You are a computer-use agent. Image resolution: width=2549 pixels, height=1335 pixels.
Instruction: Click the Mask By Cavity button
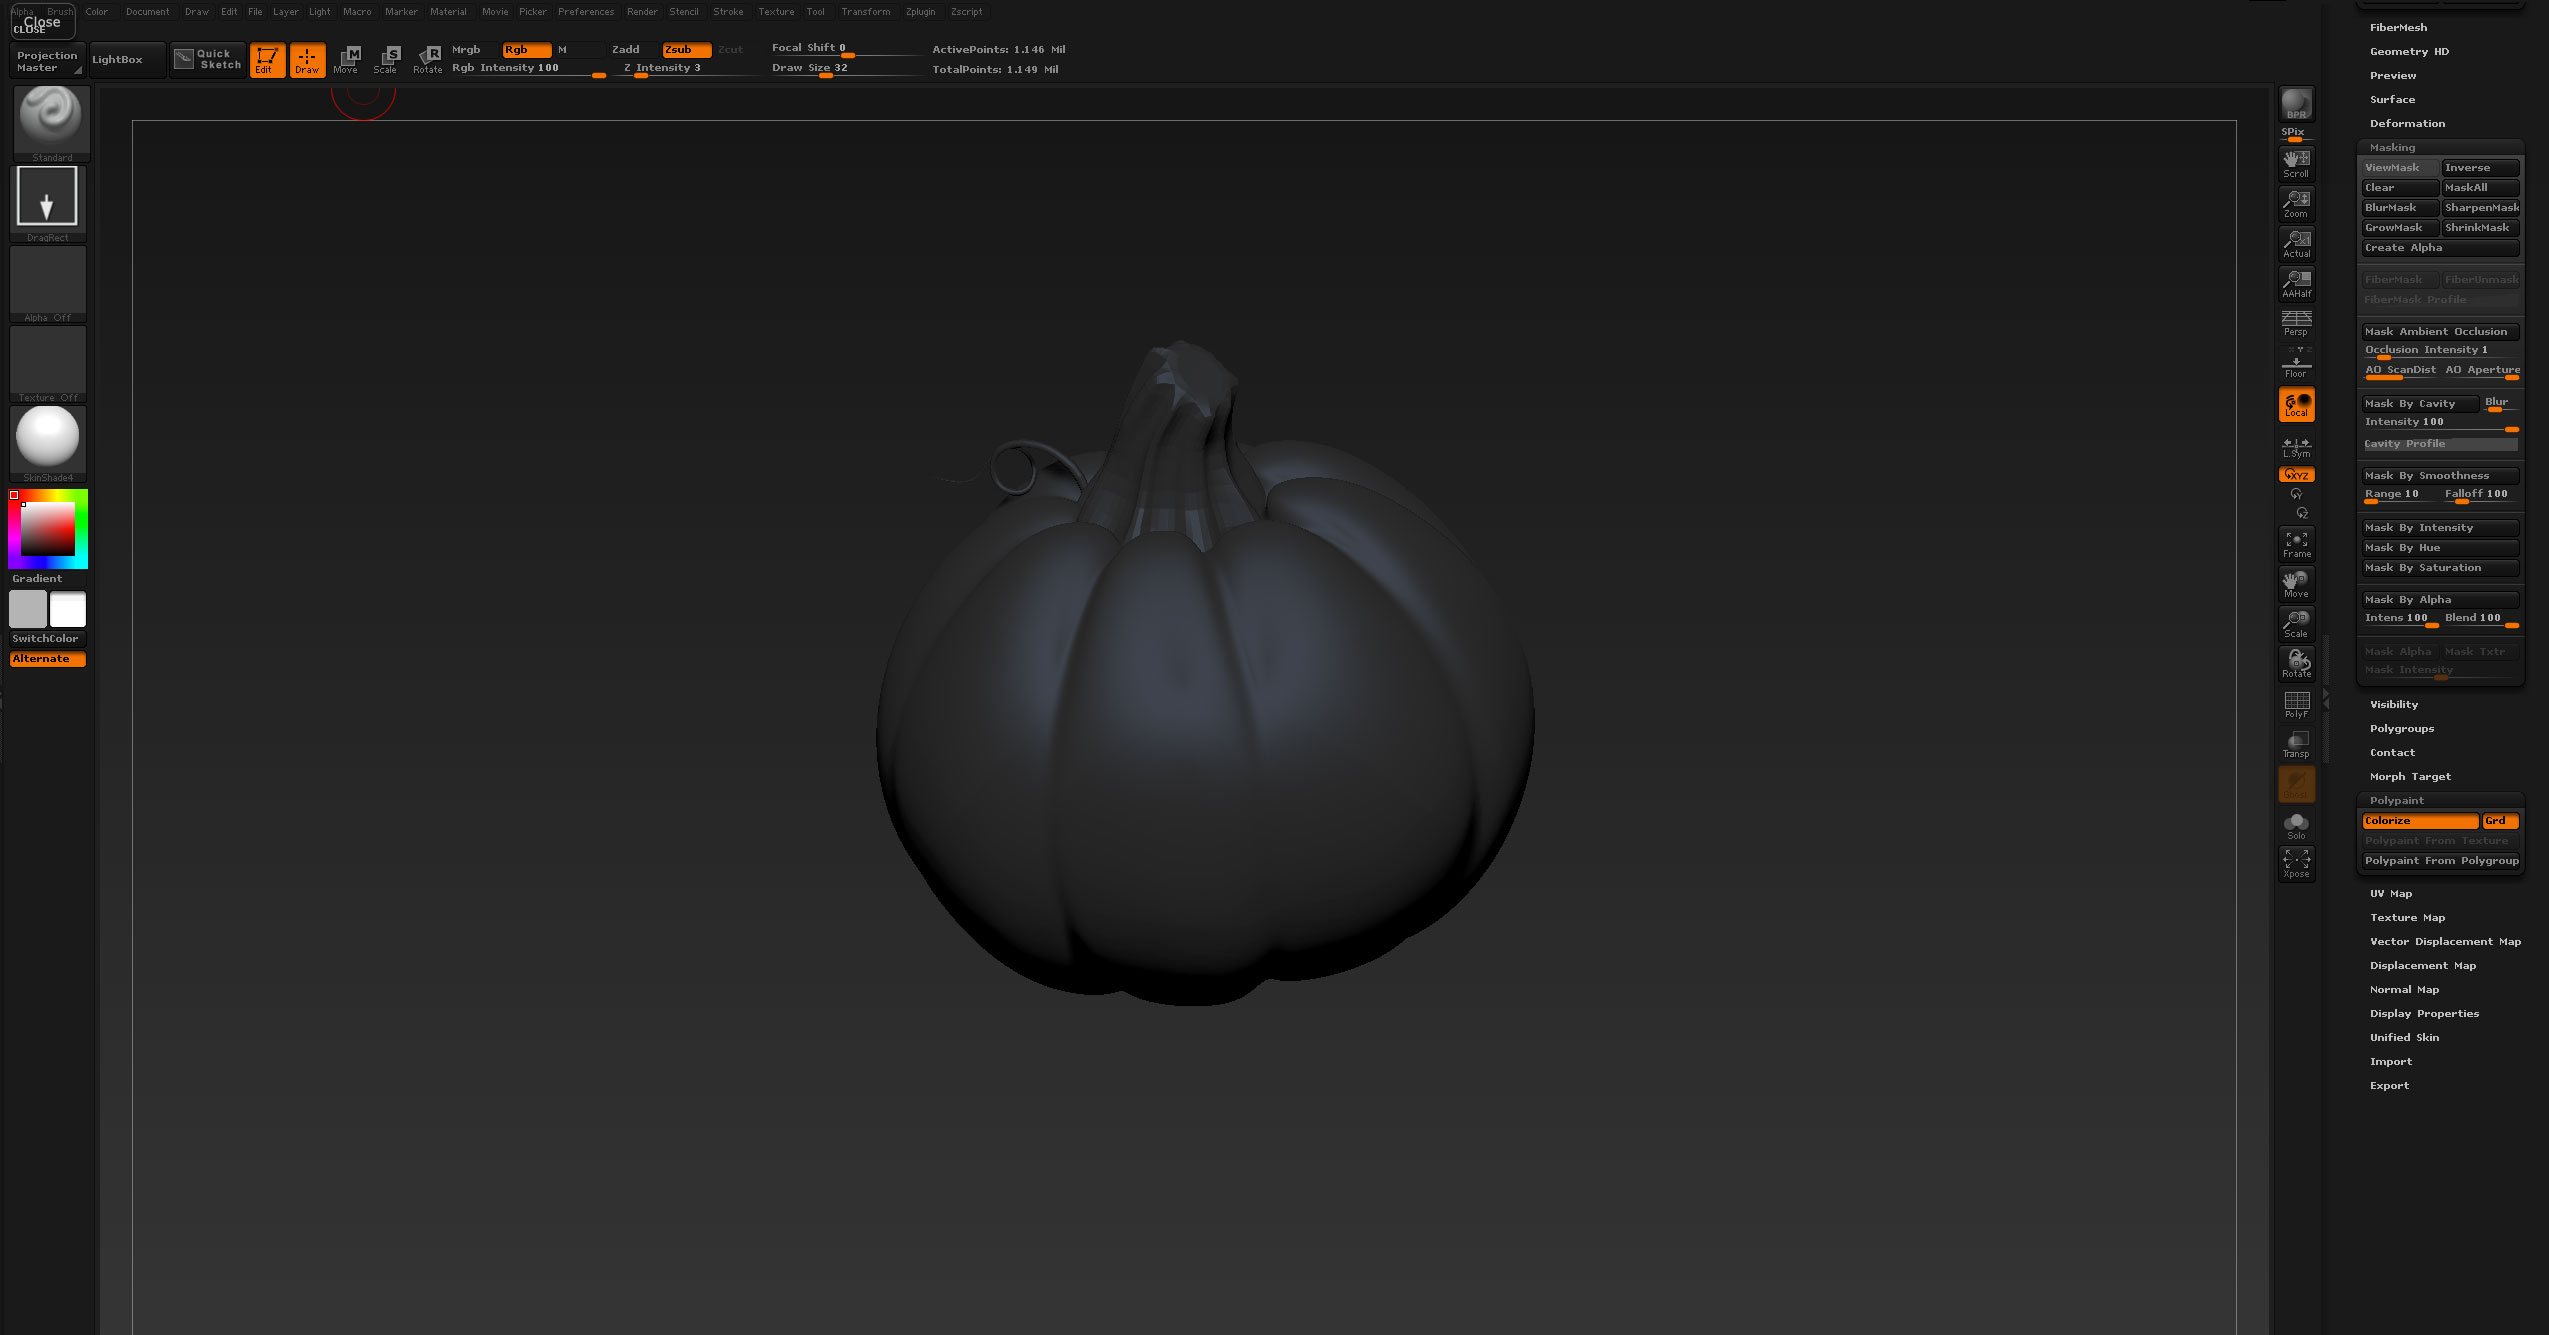point(2419,404)
